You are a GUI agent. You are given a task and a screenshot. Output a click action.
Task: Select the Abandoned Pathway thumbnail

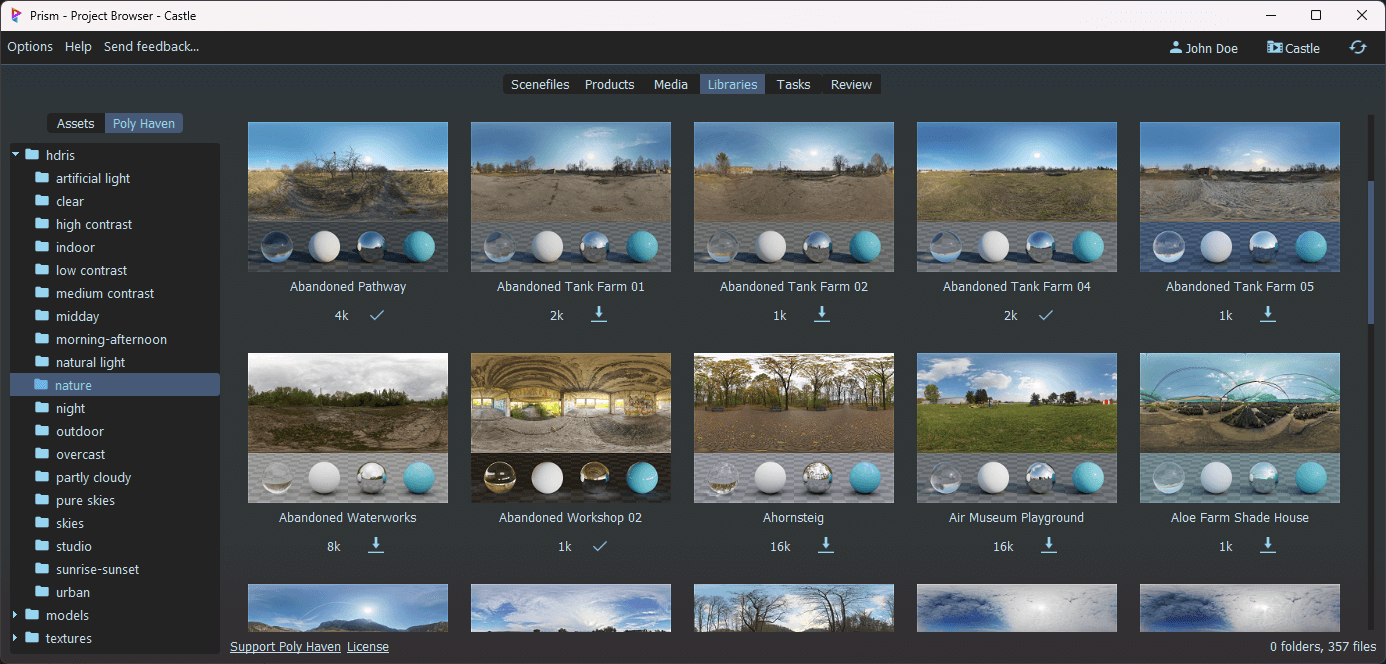348,197
